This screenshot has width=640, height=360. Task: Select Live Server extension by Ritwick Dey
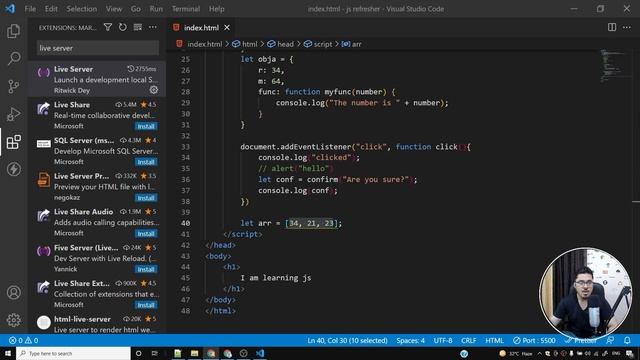tap(97, 79)
